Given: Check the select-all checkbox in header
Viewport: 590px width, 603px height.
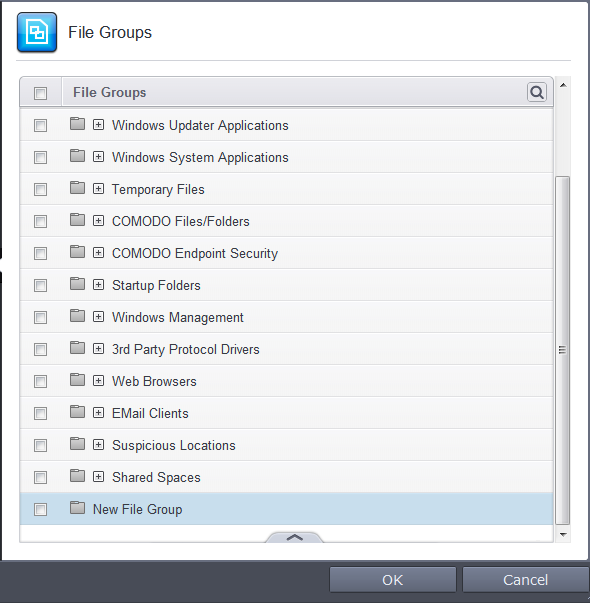Looking at the screenshot, I should click(x=40, y=93).
